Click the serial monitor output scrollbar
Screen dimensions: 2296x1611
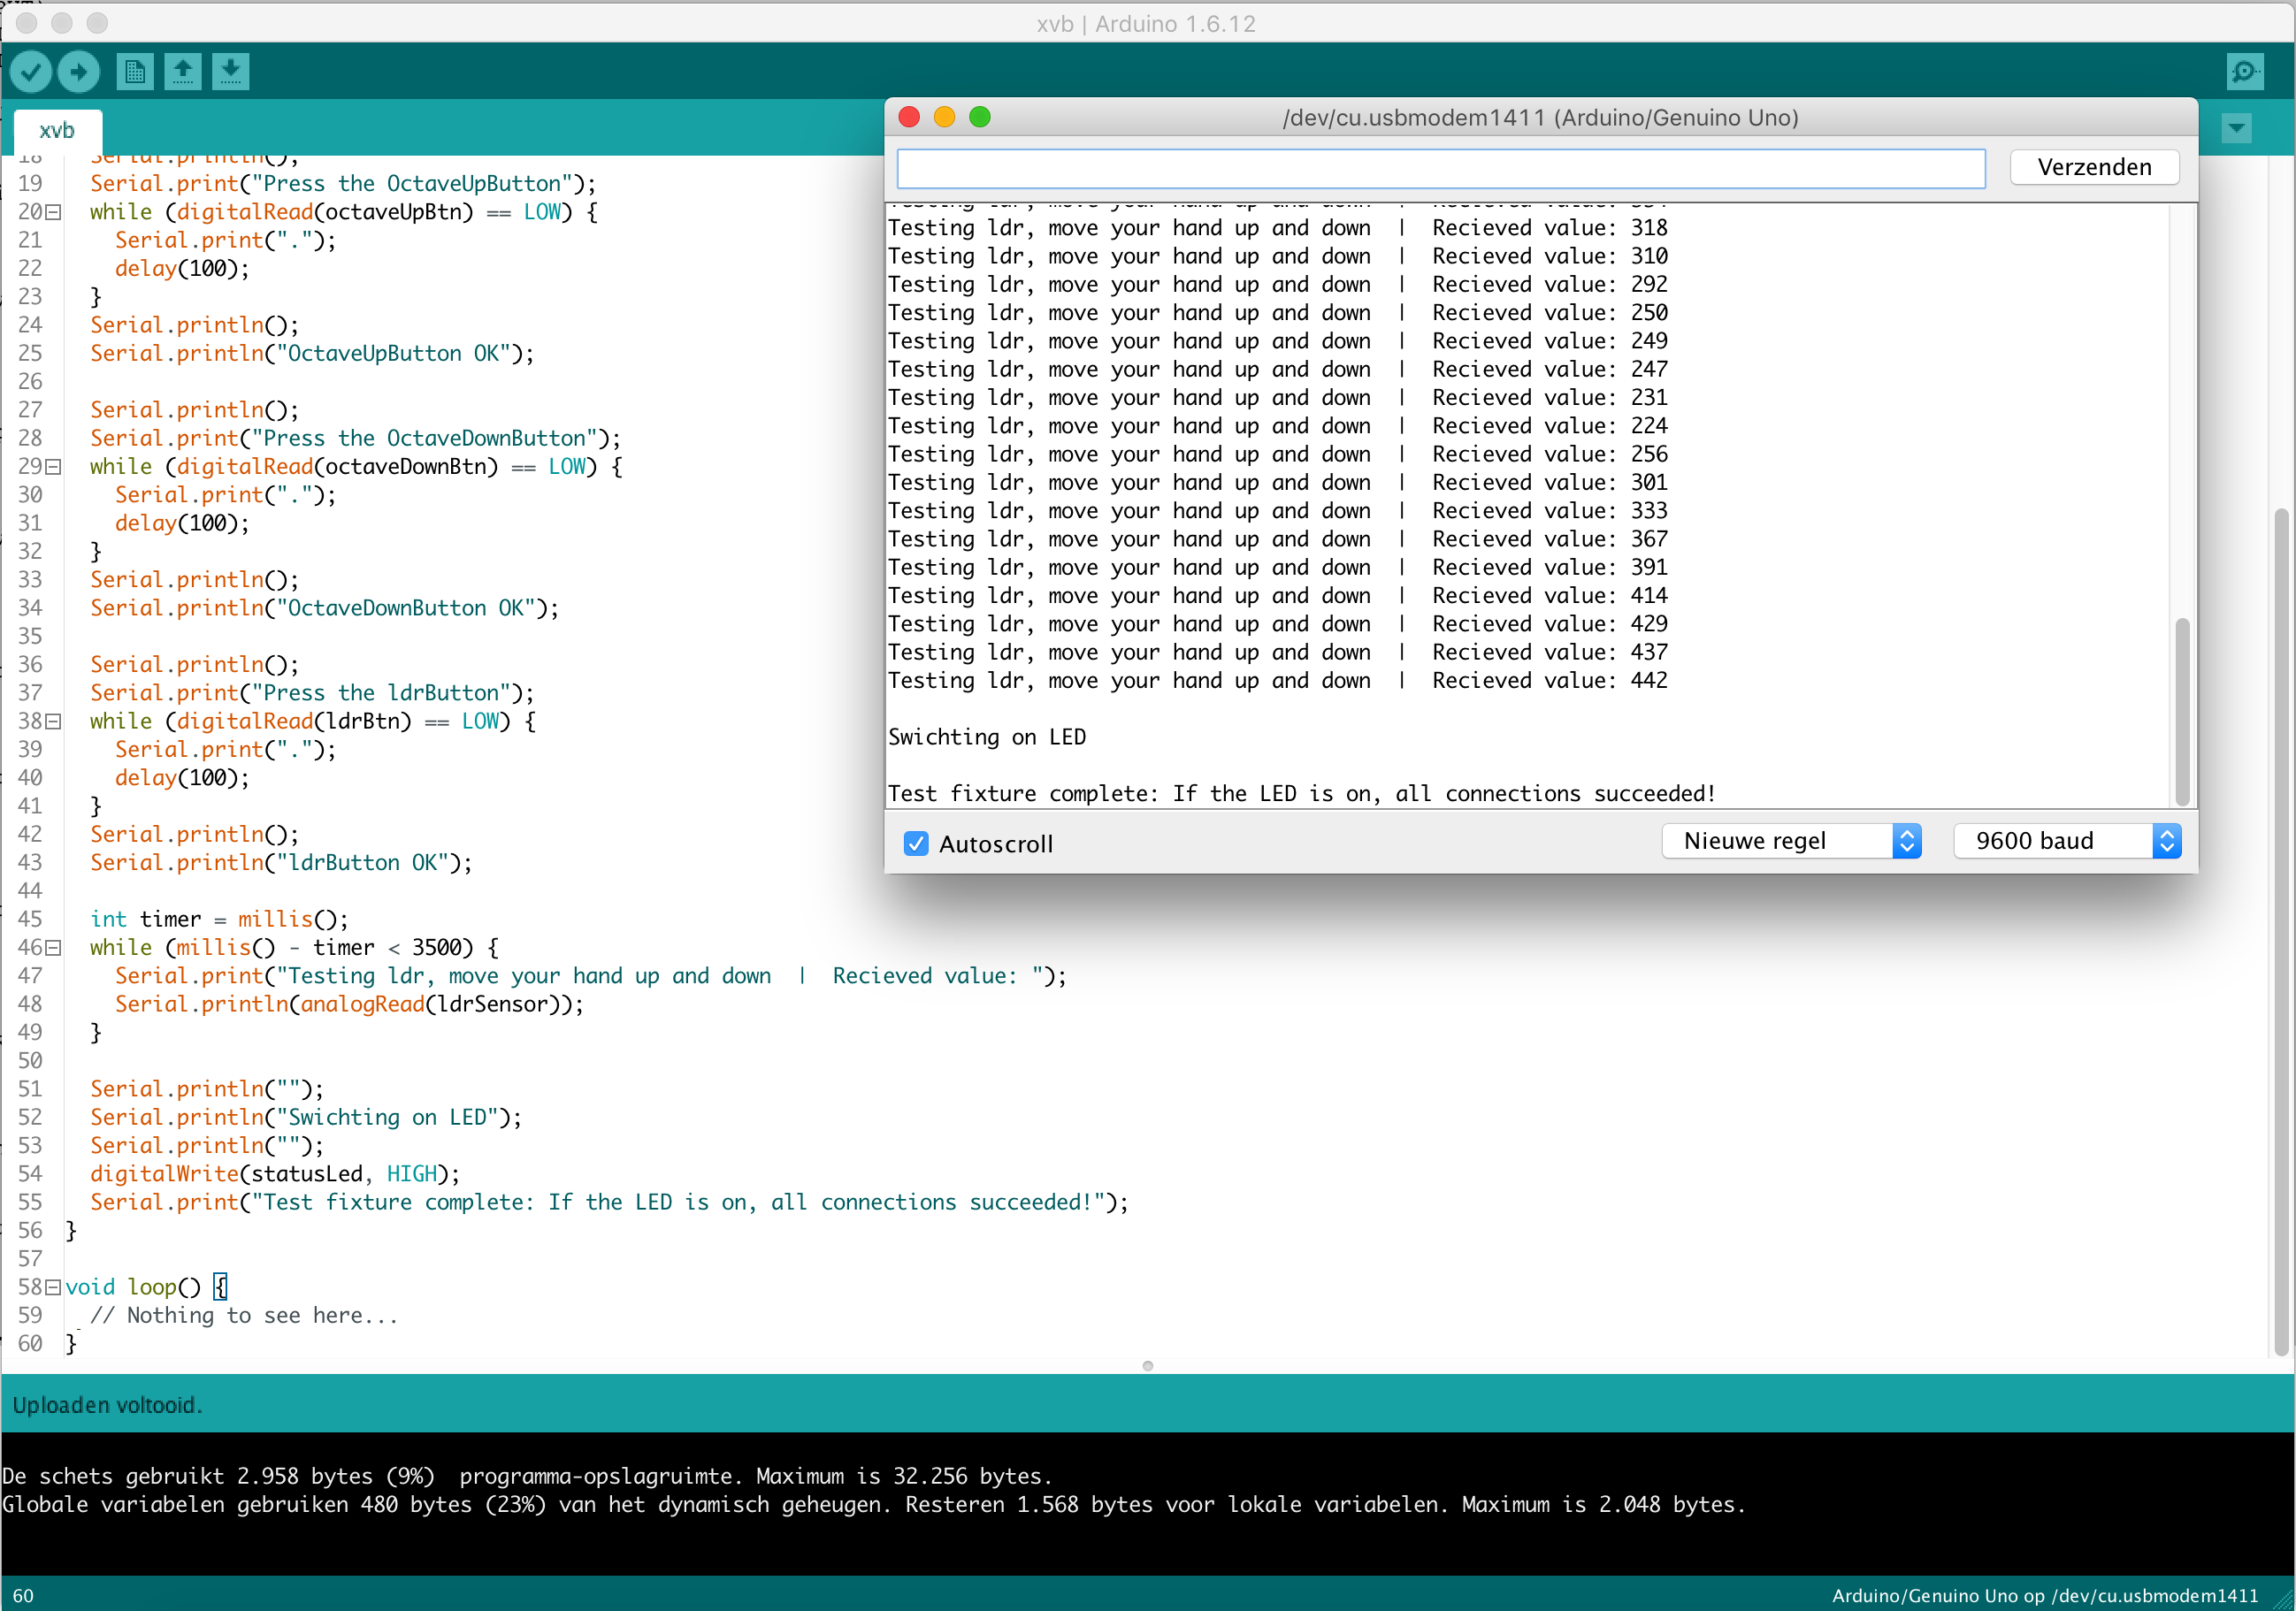2182,710
